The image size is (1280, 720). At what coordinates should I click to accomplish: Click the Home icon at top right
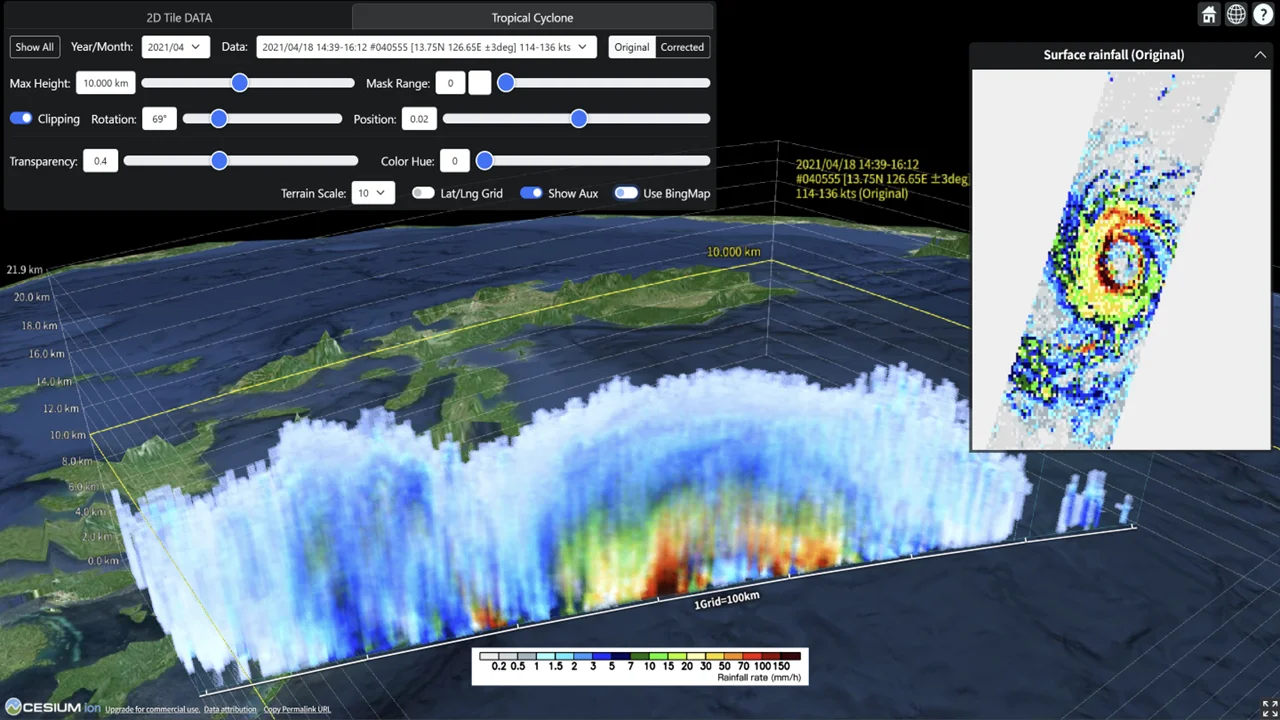1209,14
